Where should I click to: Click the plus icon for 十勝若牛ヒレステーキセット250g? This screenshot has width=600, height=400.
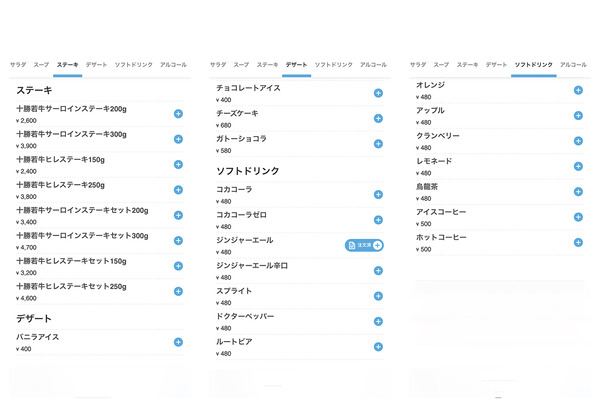[x=178, y=291]
